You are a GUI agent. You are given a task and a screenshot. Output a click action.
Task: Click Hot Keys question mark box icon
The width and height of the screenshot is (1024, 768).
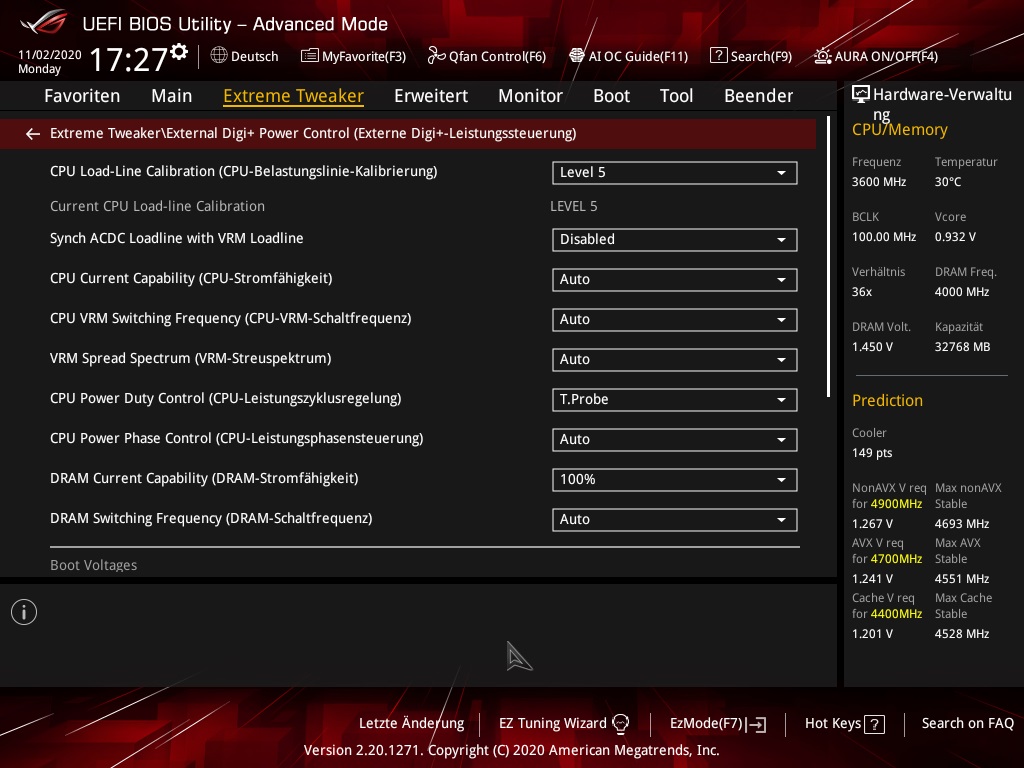coord(874,724)
